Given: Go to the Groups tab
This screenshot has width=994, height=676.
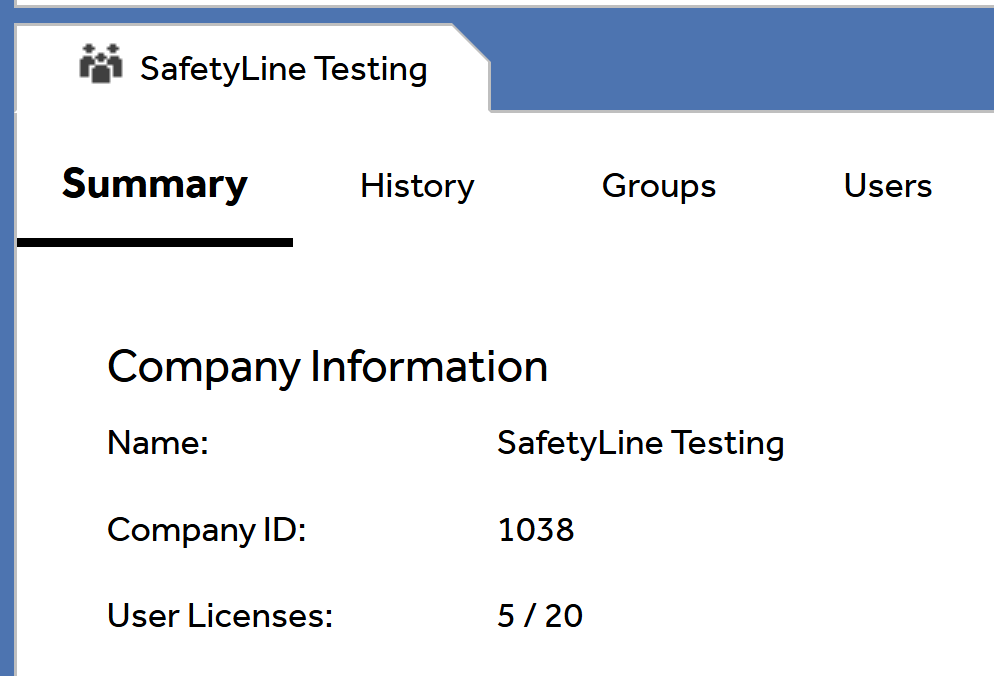Looking at the screenshot, I should [x=659, y=186].
